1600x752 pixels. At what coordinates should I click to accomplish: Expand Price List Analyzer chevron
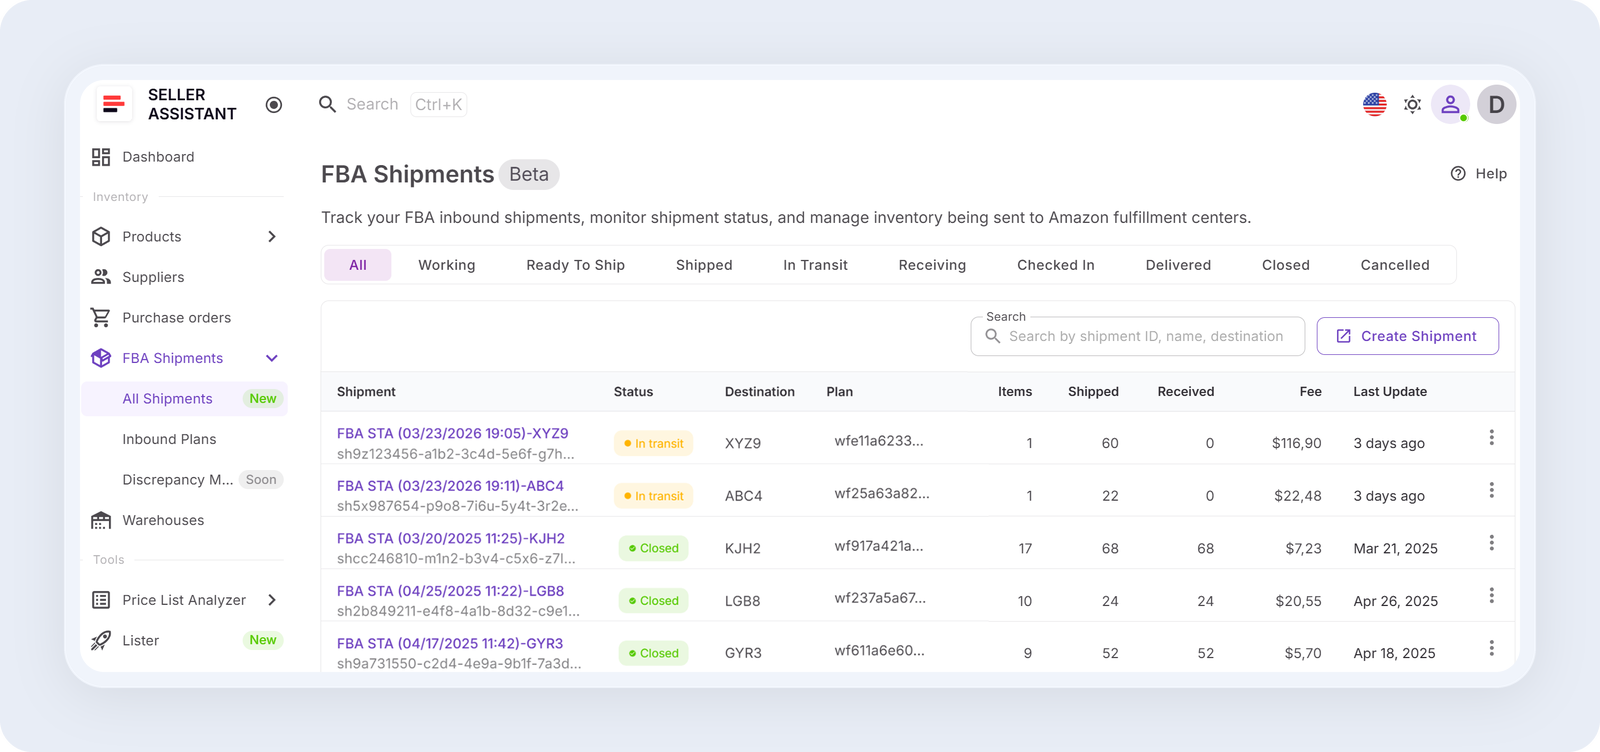point(272,600)
